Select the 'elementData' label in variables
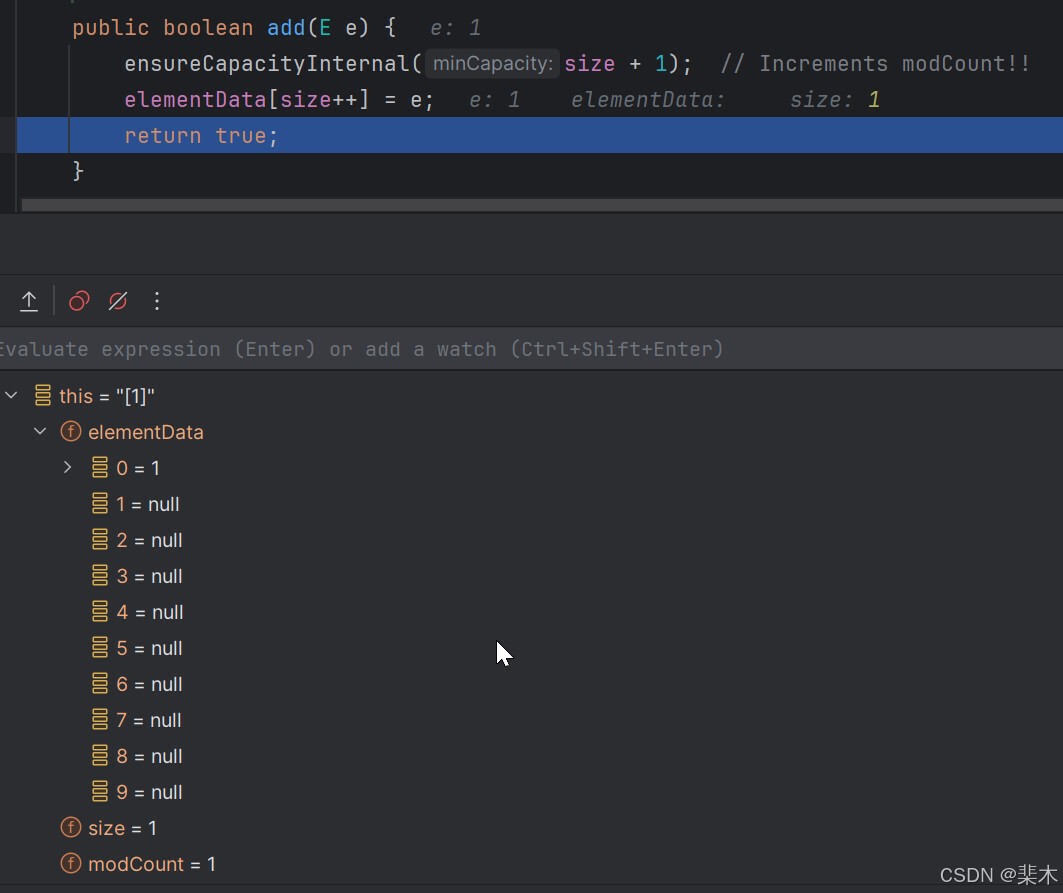 [x=146, y=432]
